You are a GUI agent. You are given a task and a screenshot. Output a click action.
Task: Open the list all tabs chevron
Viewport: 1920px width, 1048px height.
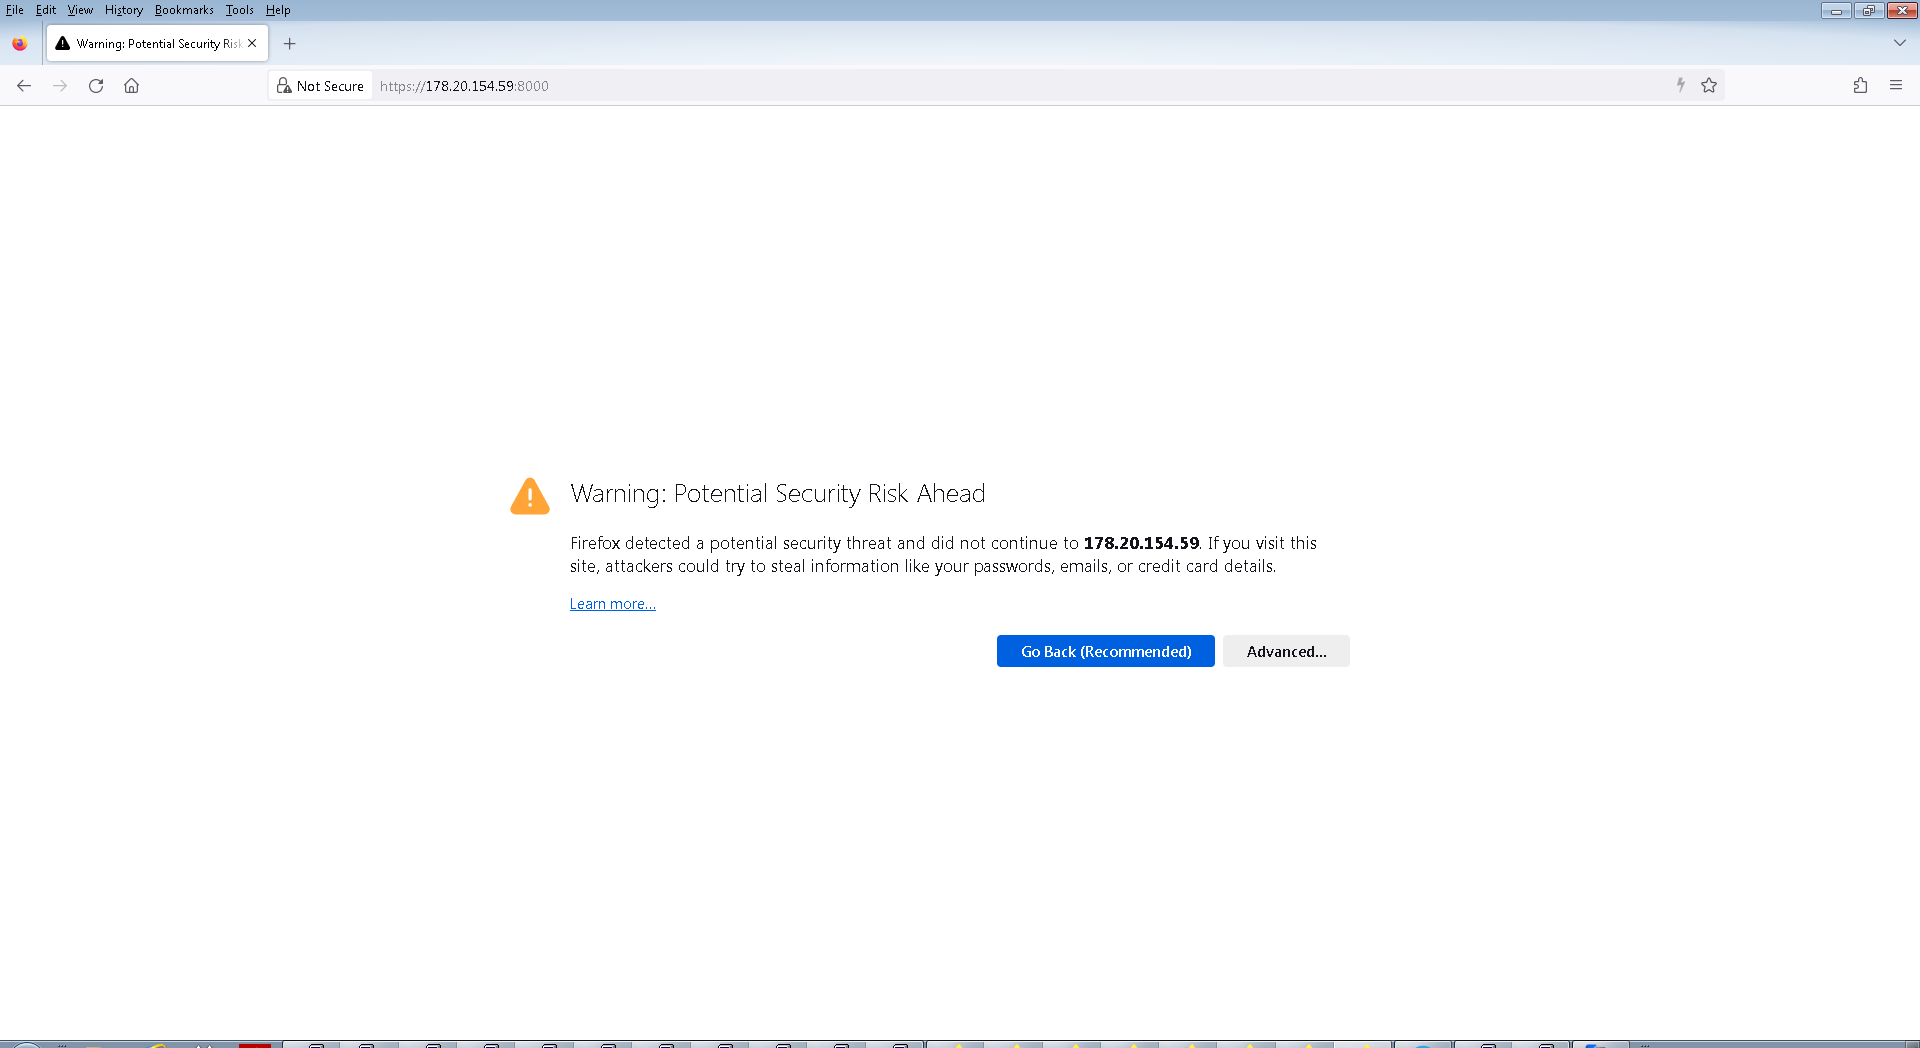[1899, 43]
